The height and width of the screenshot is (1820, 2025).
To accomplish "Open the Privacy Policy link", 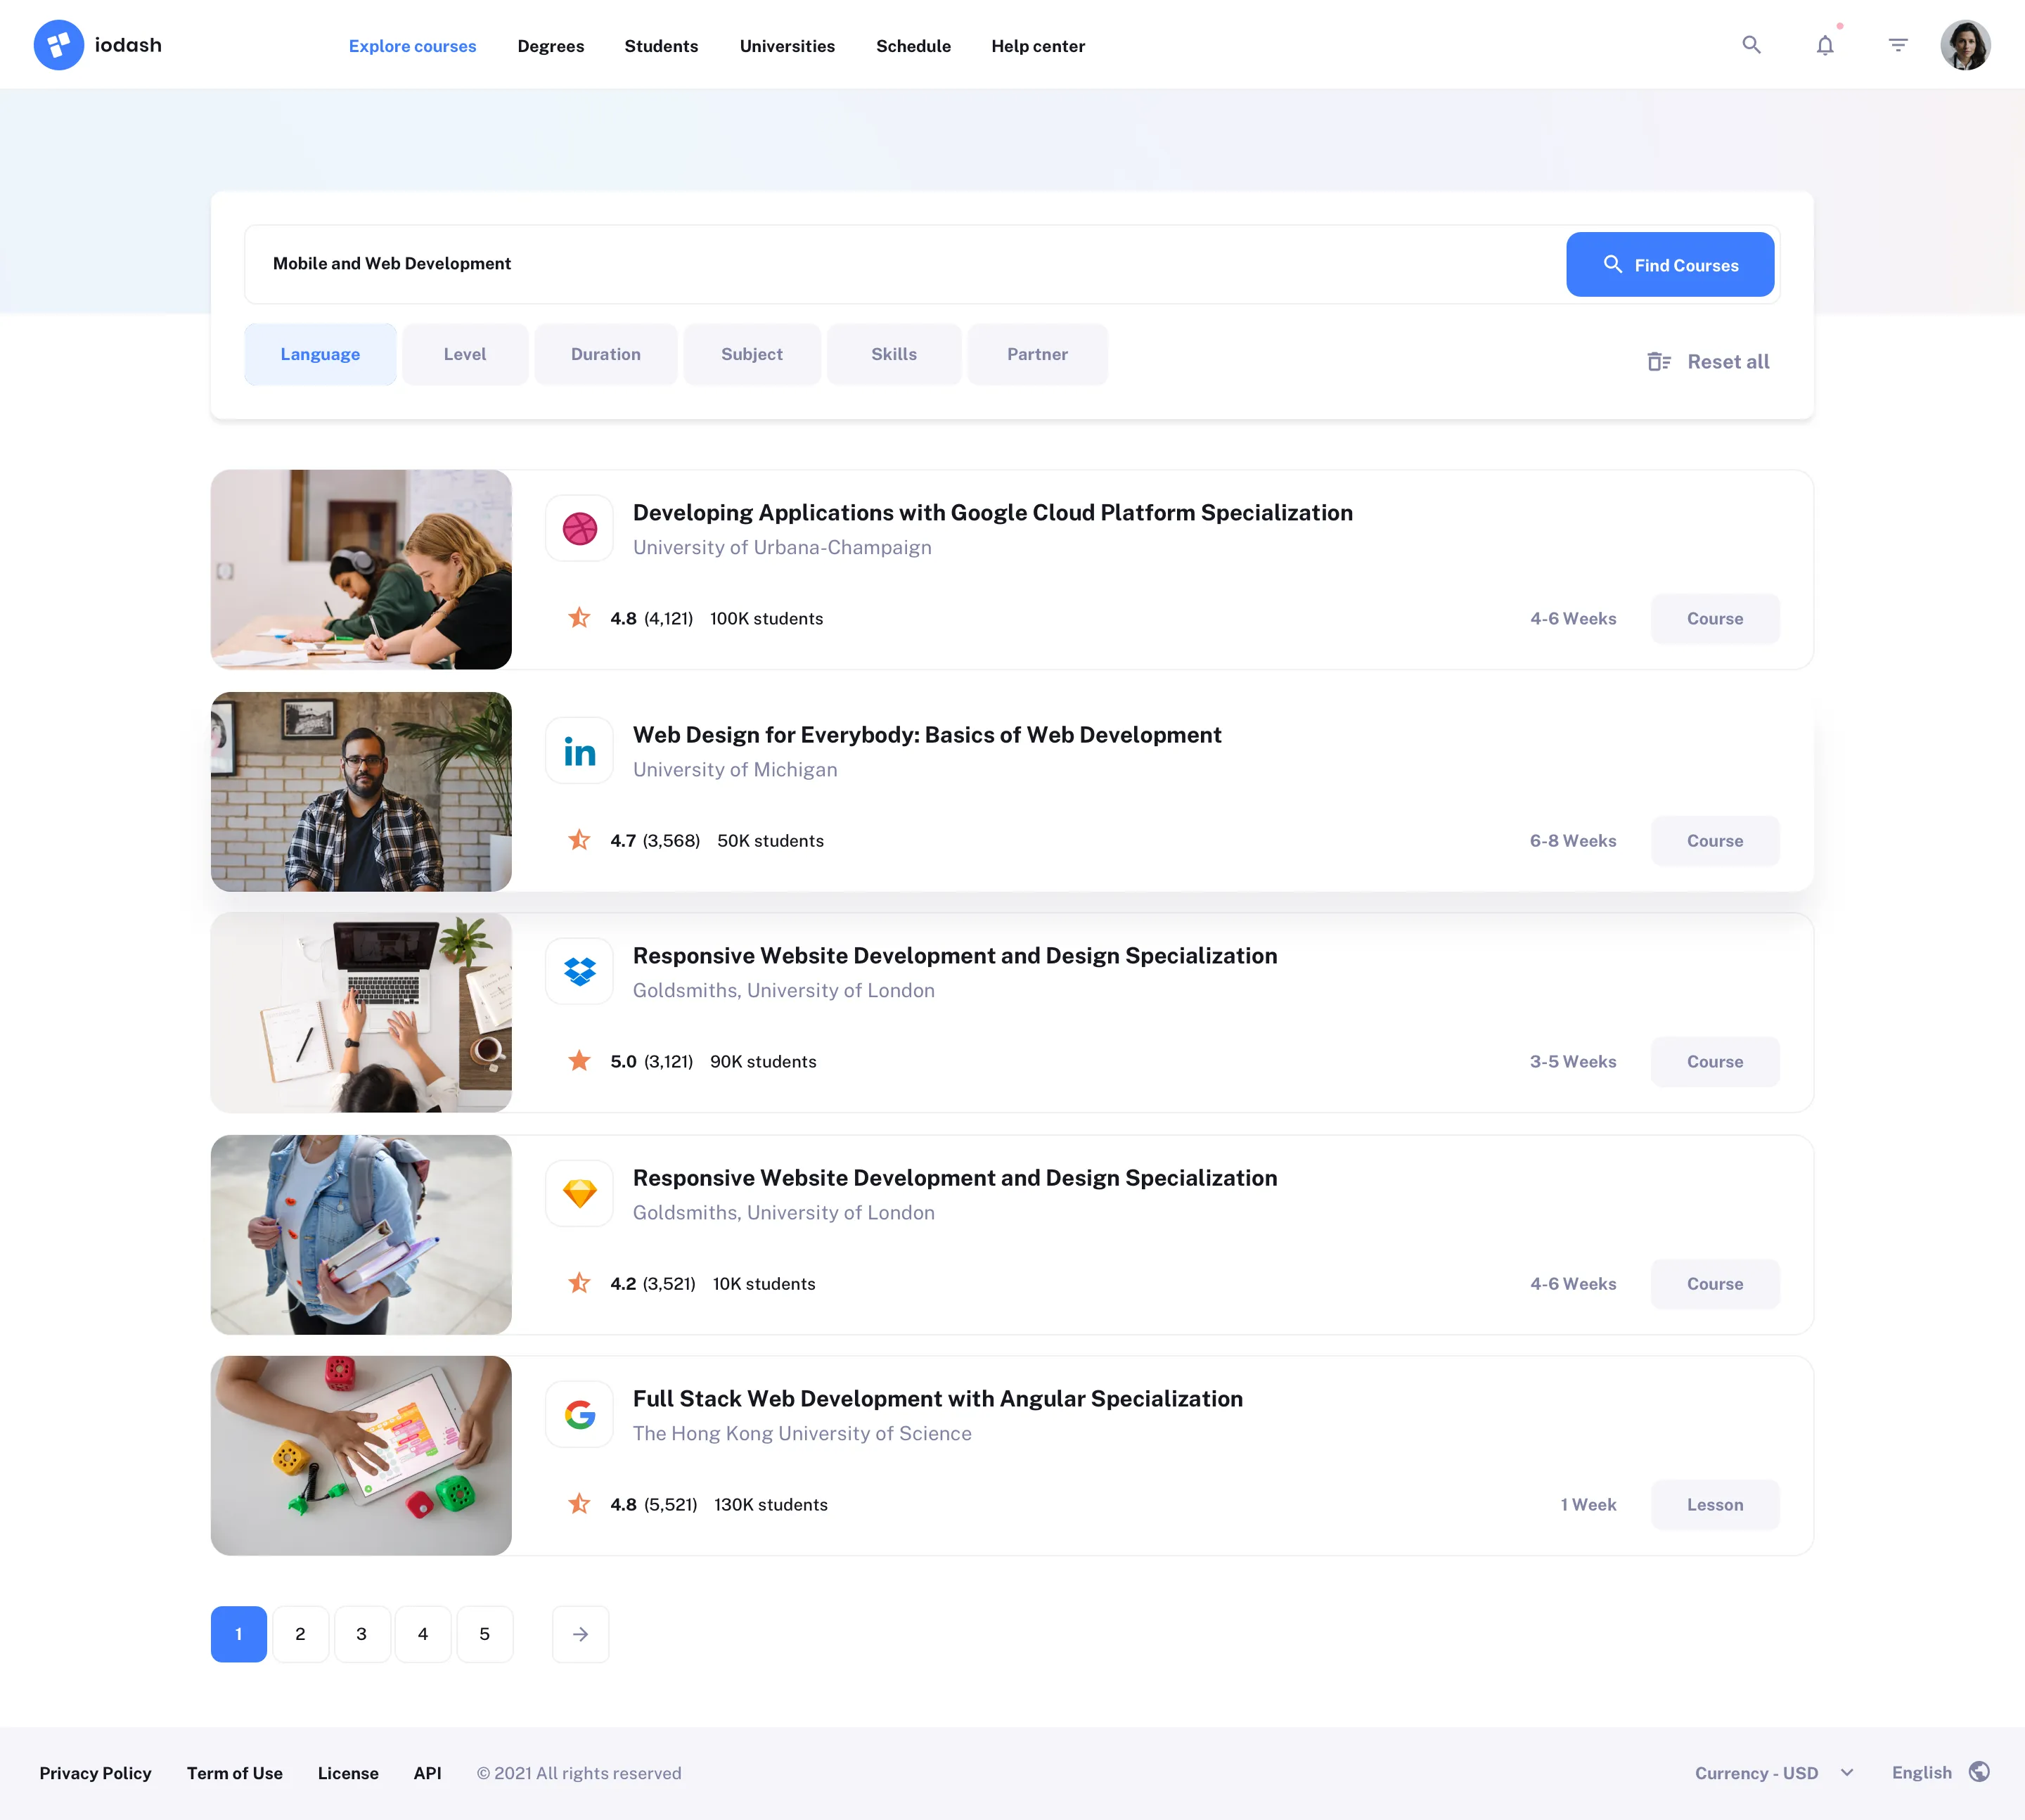I will click(95, 1772).
